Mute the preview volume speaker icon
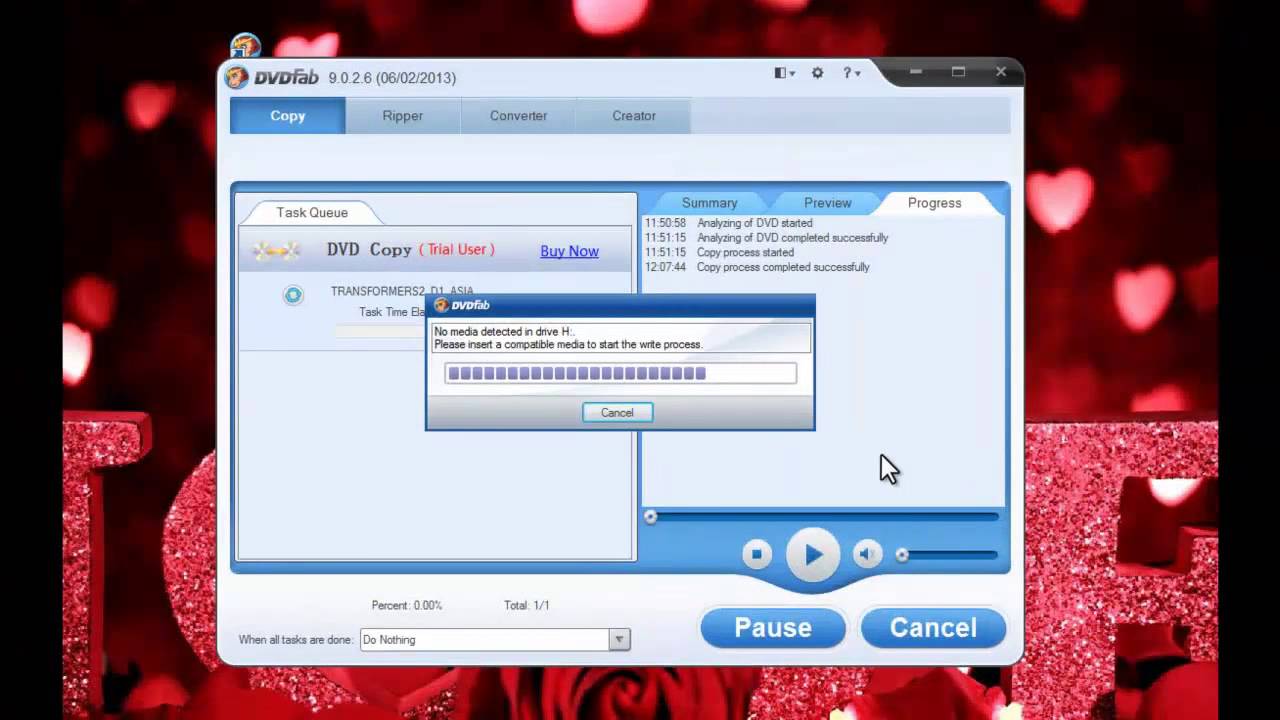The image size is (1280, 720). [867, 554]
